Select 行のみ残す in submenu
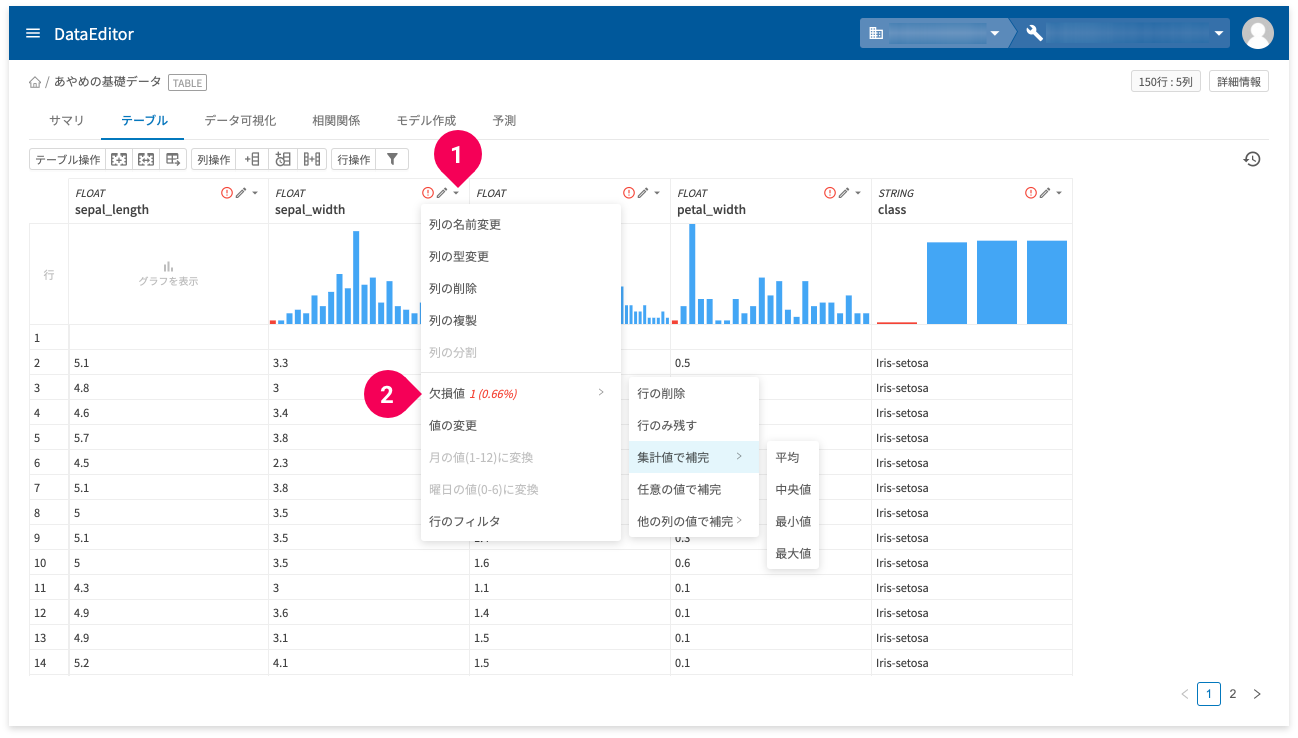Image resolution: width=1298 pixels, height=738 pixels. 693,425
